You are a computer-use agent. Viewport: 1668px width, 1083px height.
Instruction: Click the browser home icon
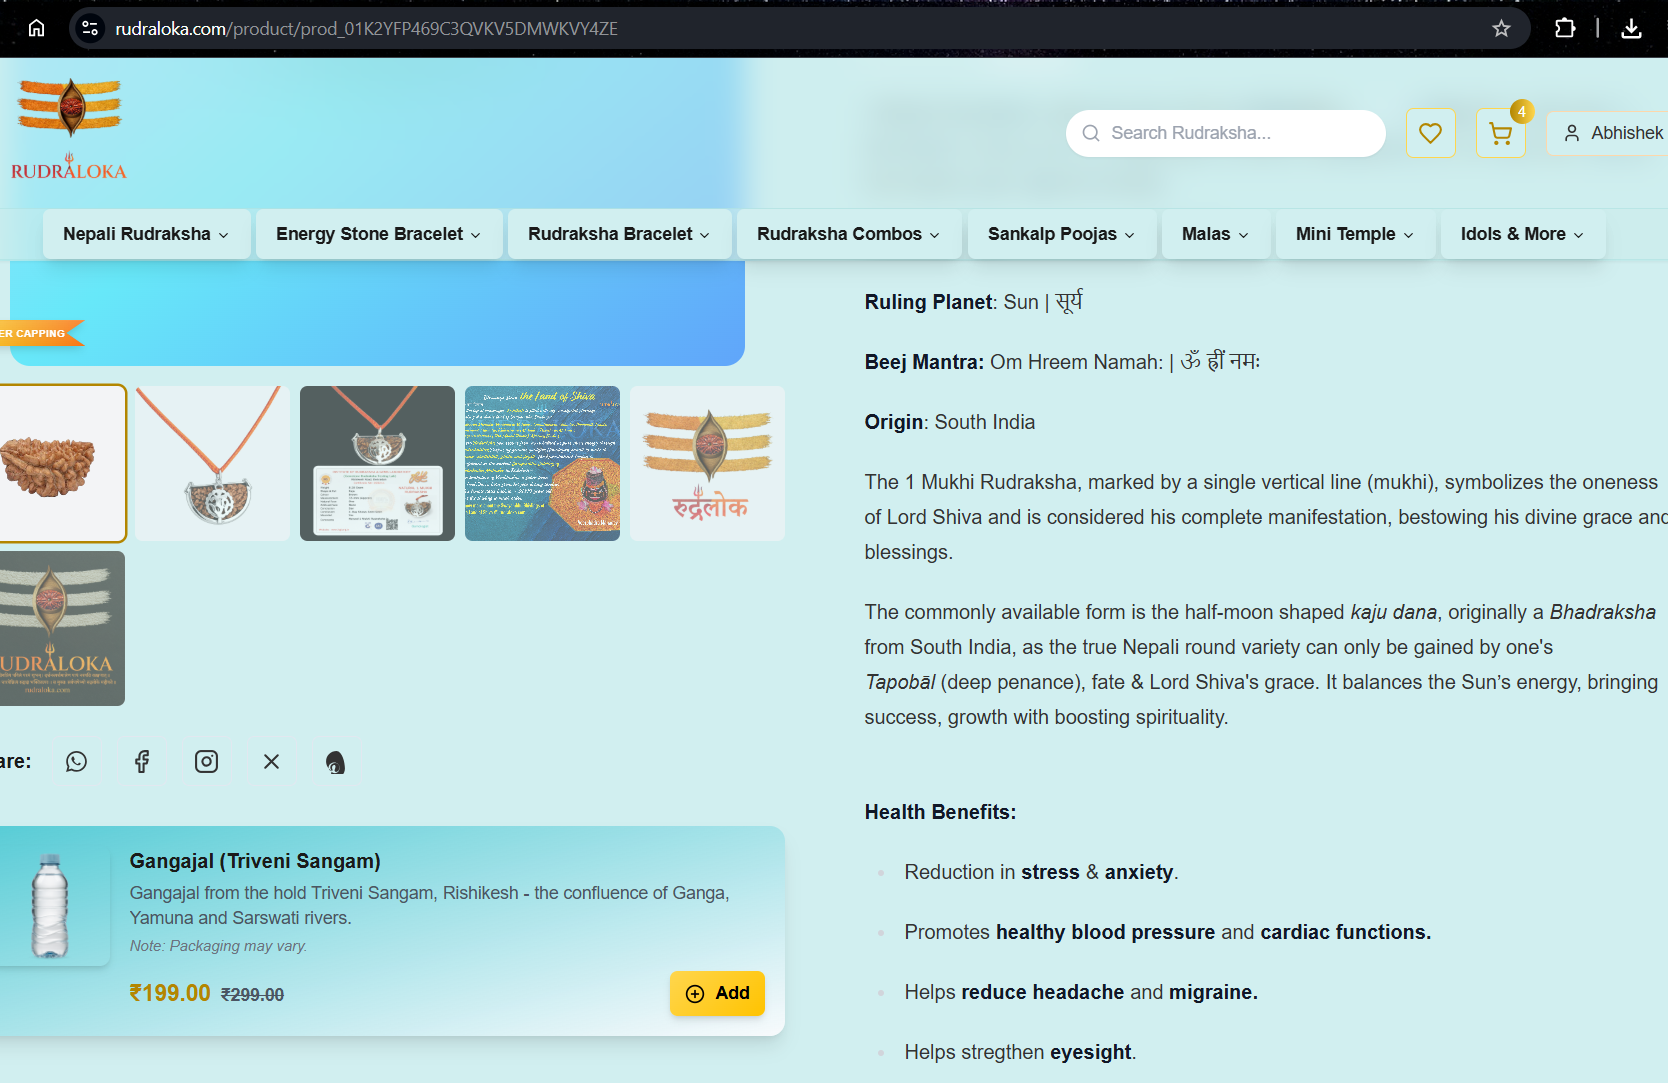tap(36, 28)
